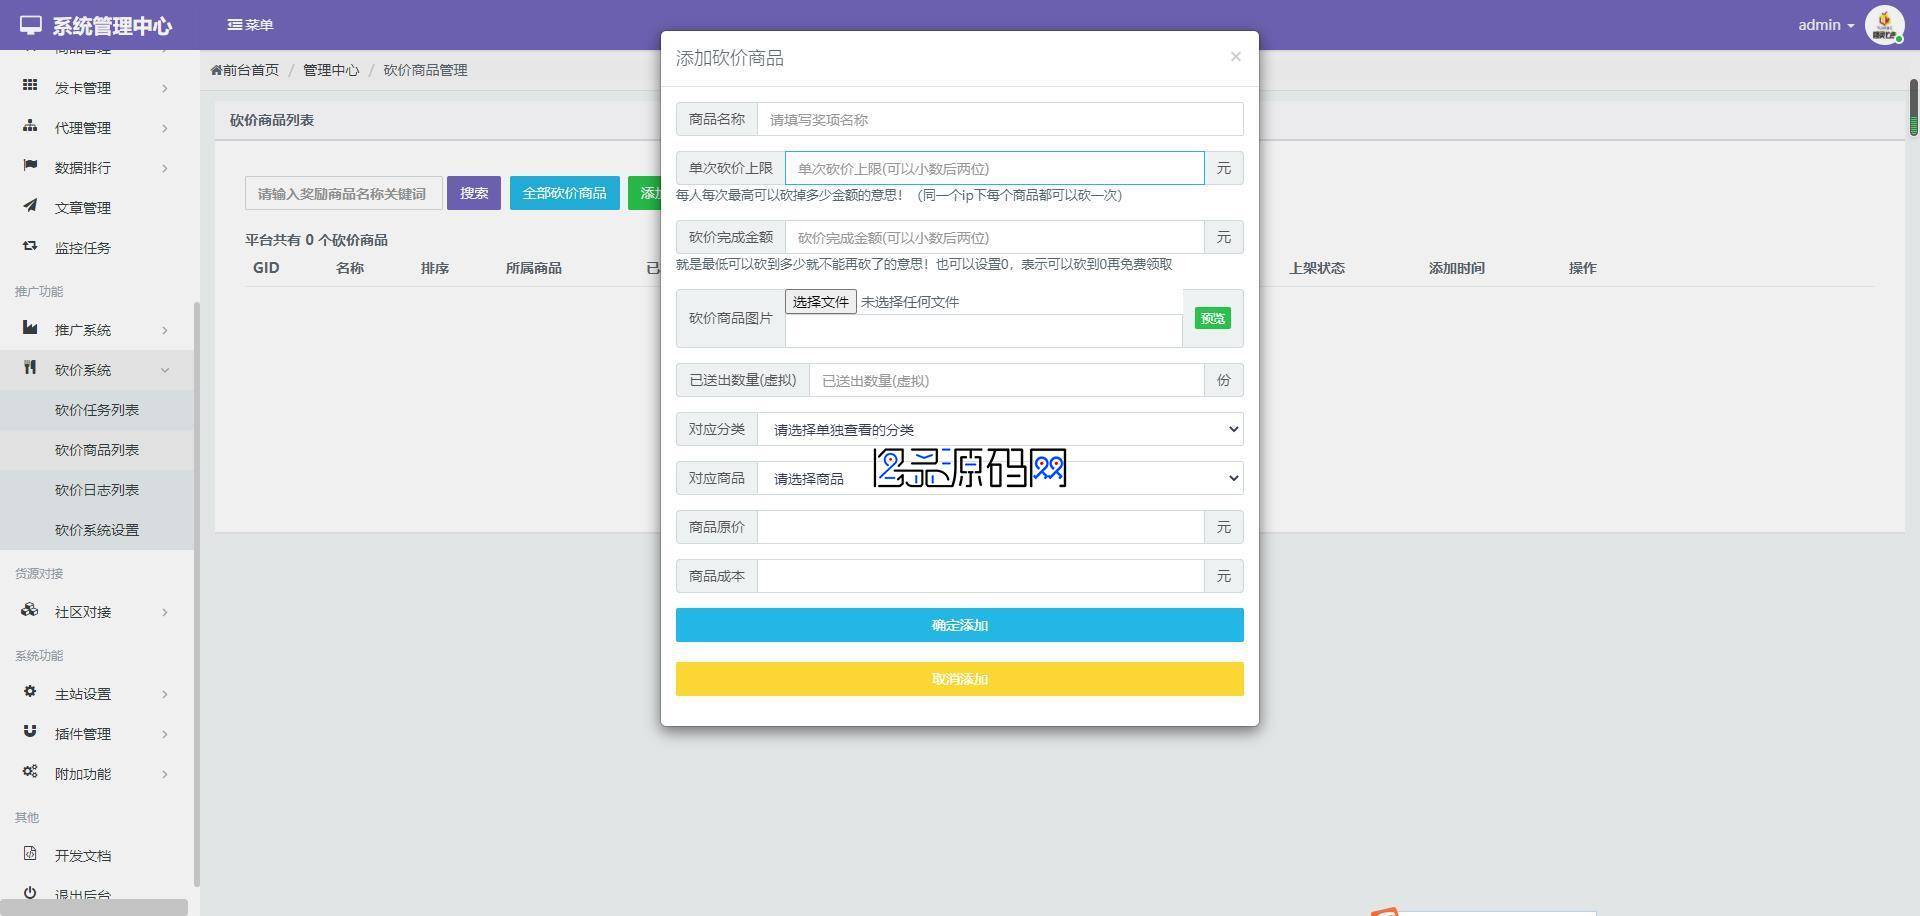Expand the 推广系统 chevron

(x=165, y=331)
